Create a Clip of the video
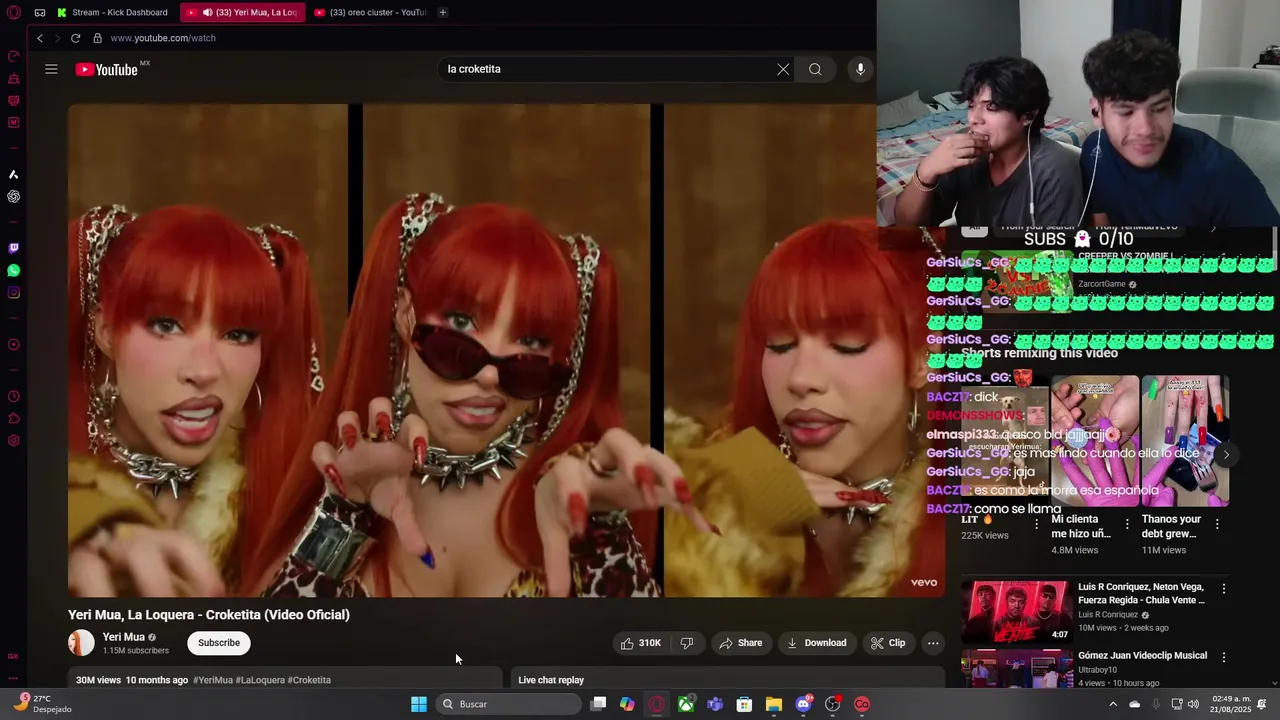The height and width of the screenshot is (720, 1280). 888,643
